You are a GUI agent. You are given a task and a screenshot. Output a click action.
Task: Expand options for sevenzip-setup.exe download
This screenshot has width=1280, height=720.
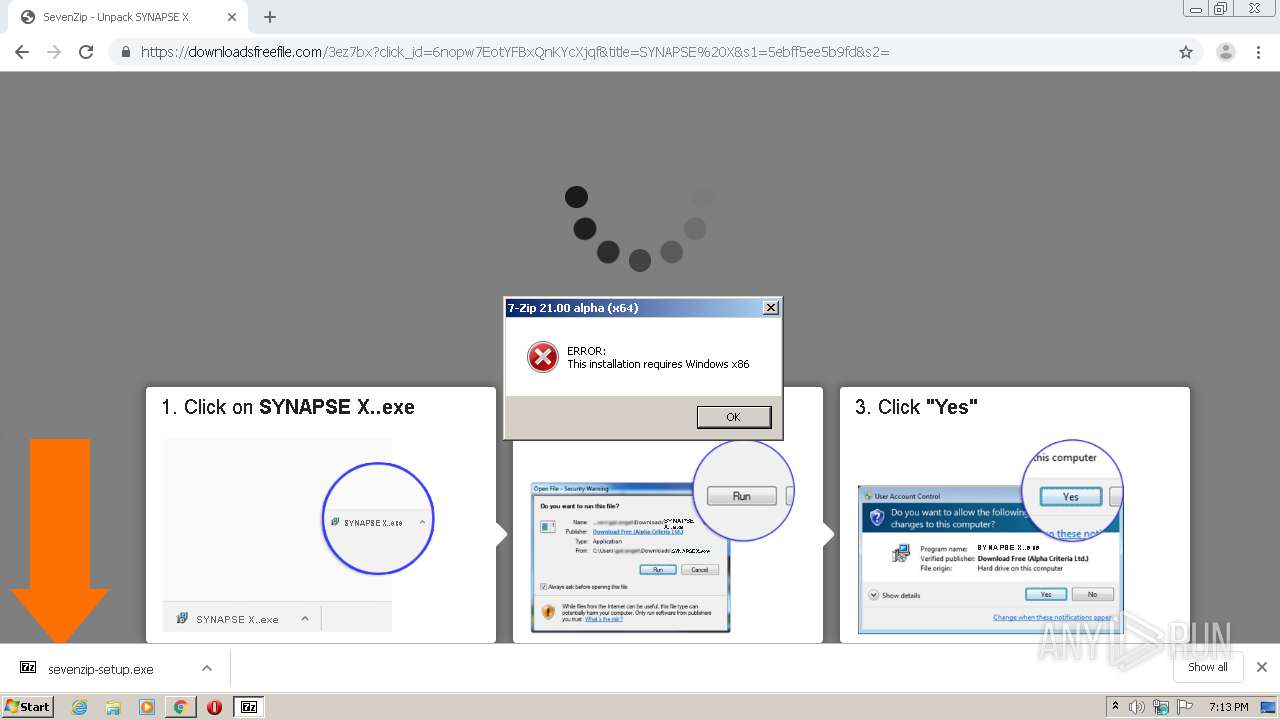pos(206,668)
